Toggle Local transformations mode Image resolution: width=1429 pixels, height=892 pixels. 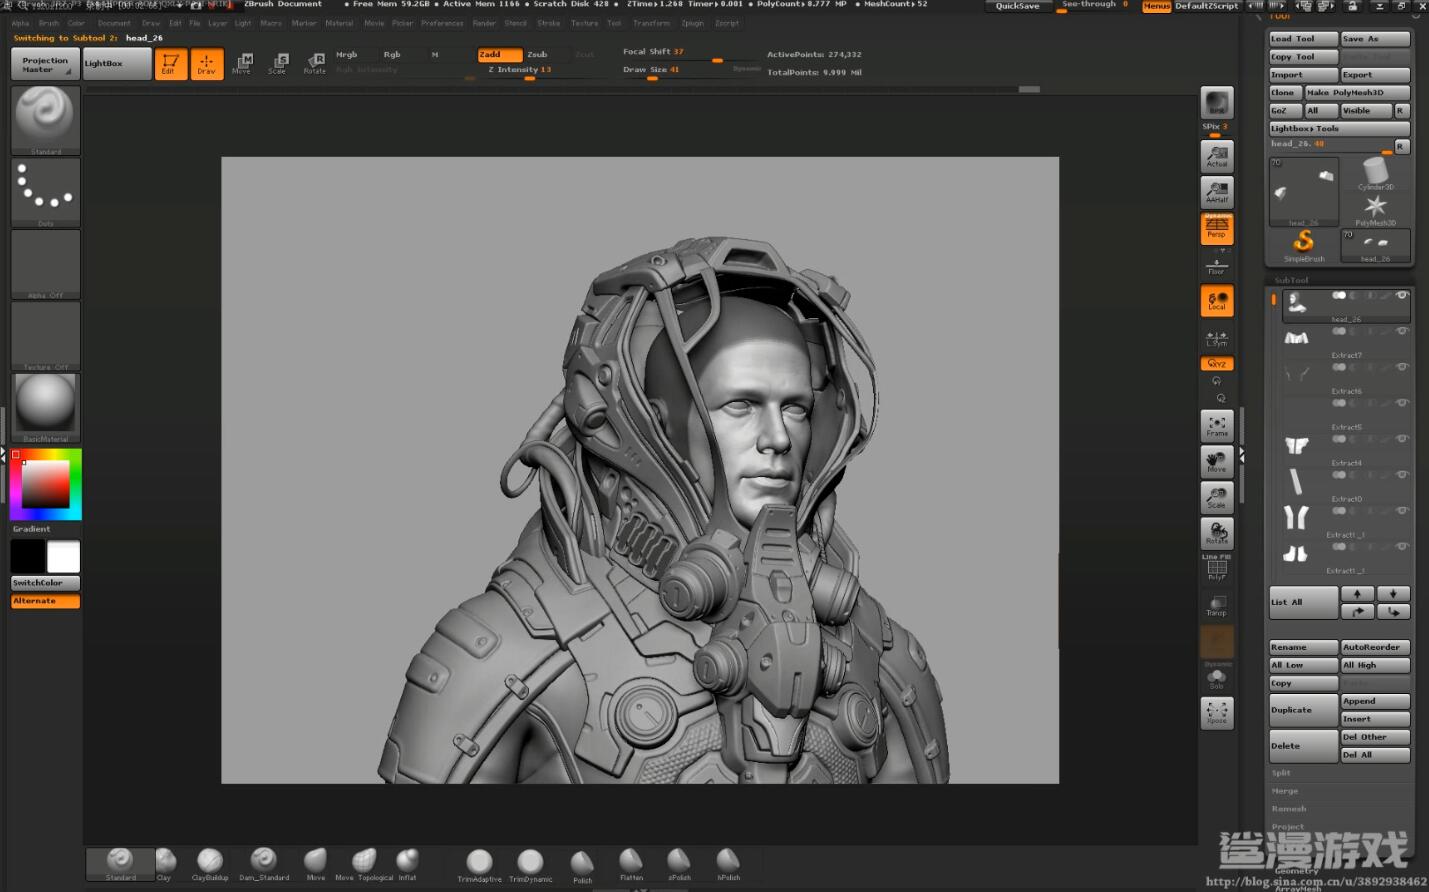pos(1217,301)
